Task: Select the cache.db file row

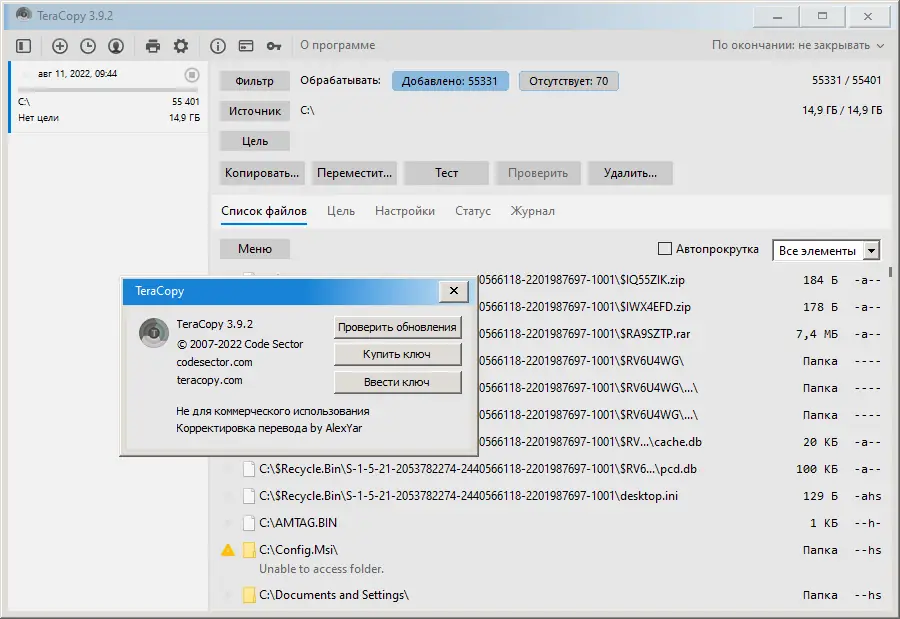Action: coord(680,442)
